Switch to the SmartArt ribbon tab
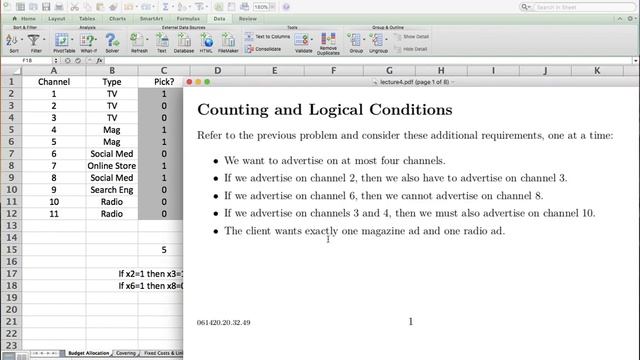 pos(151,19)
